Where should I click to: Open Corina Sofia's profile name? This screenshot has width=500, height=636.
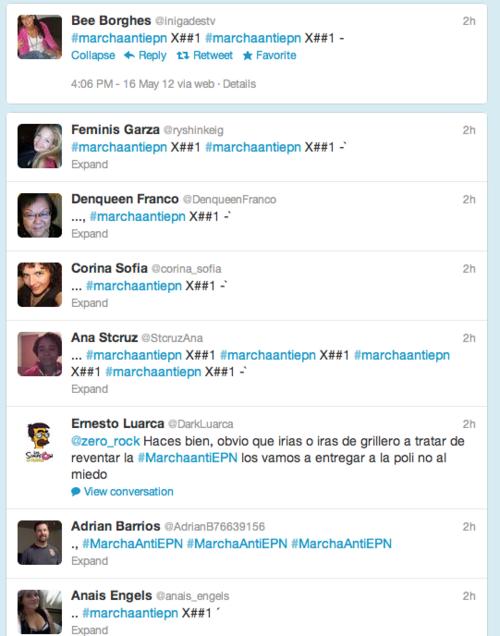click(x=109, y=268)
